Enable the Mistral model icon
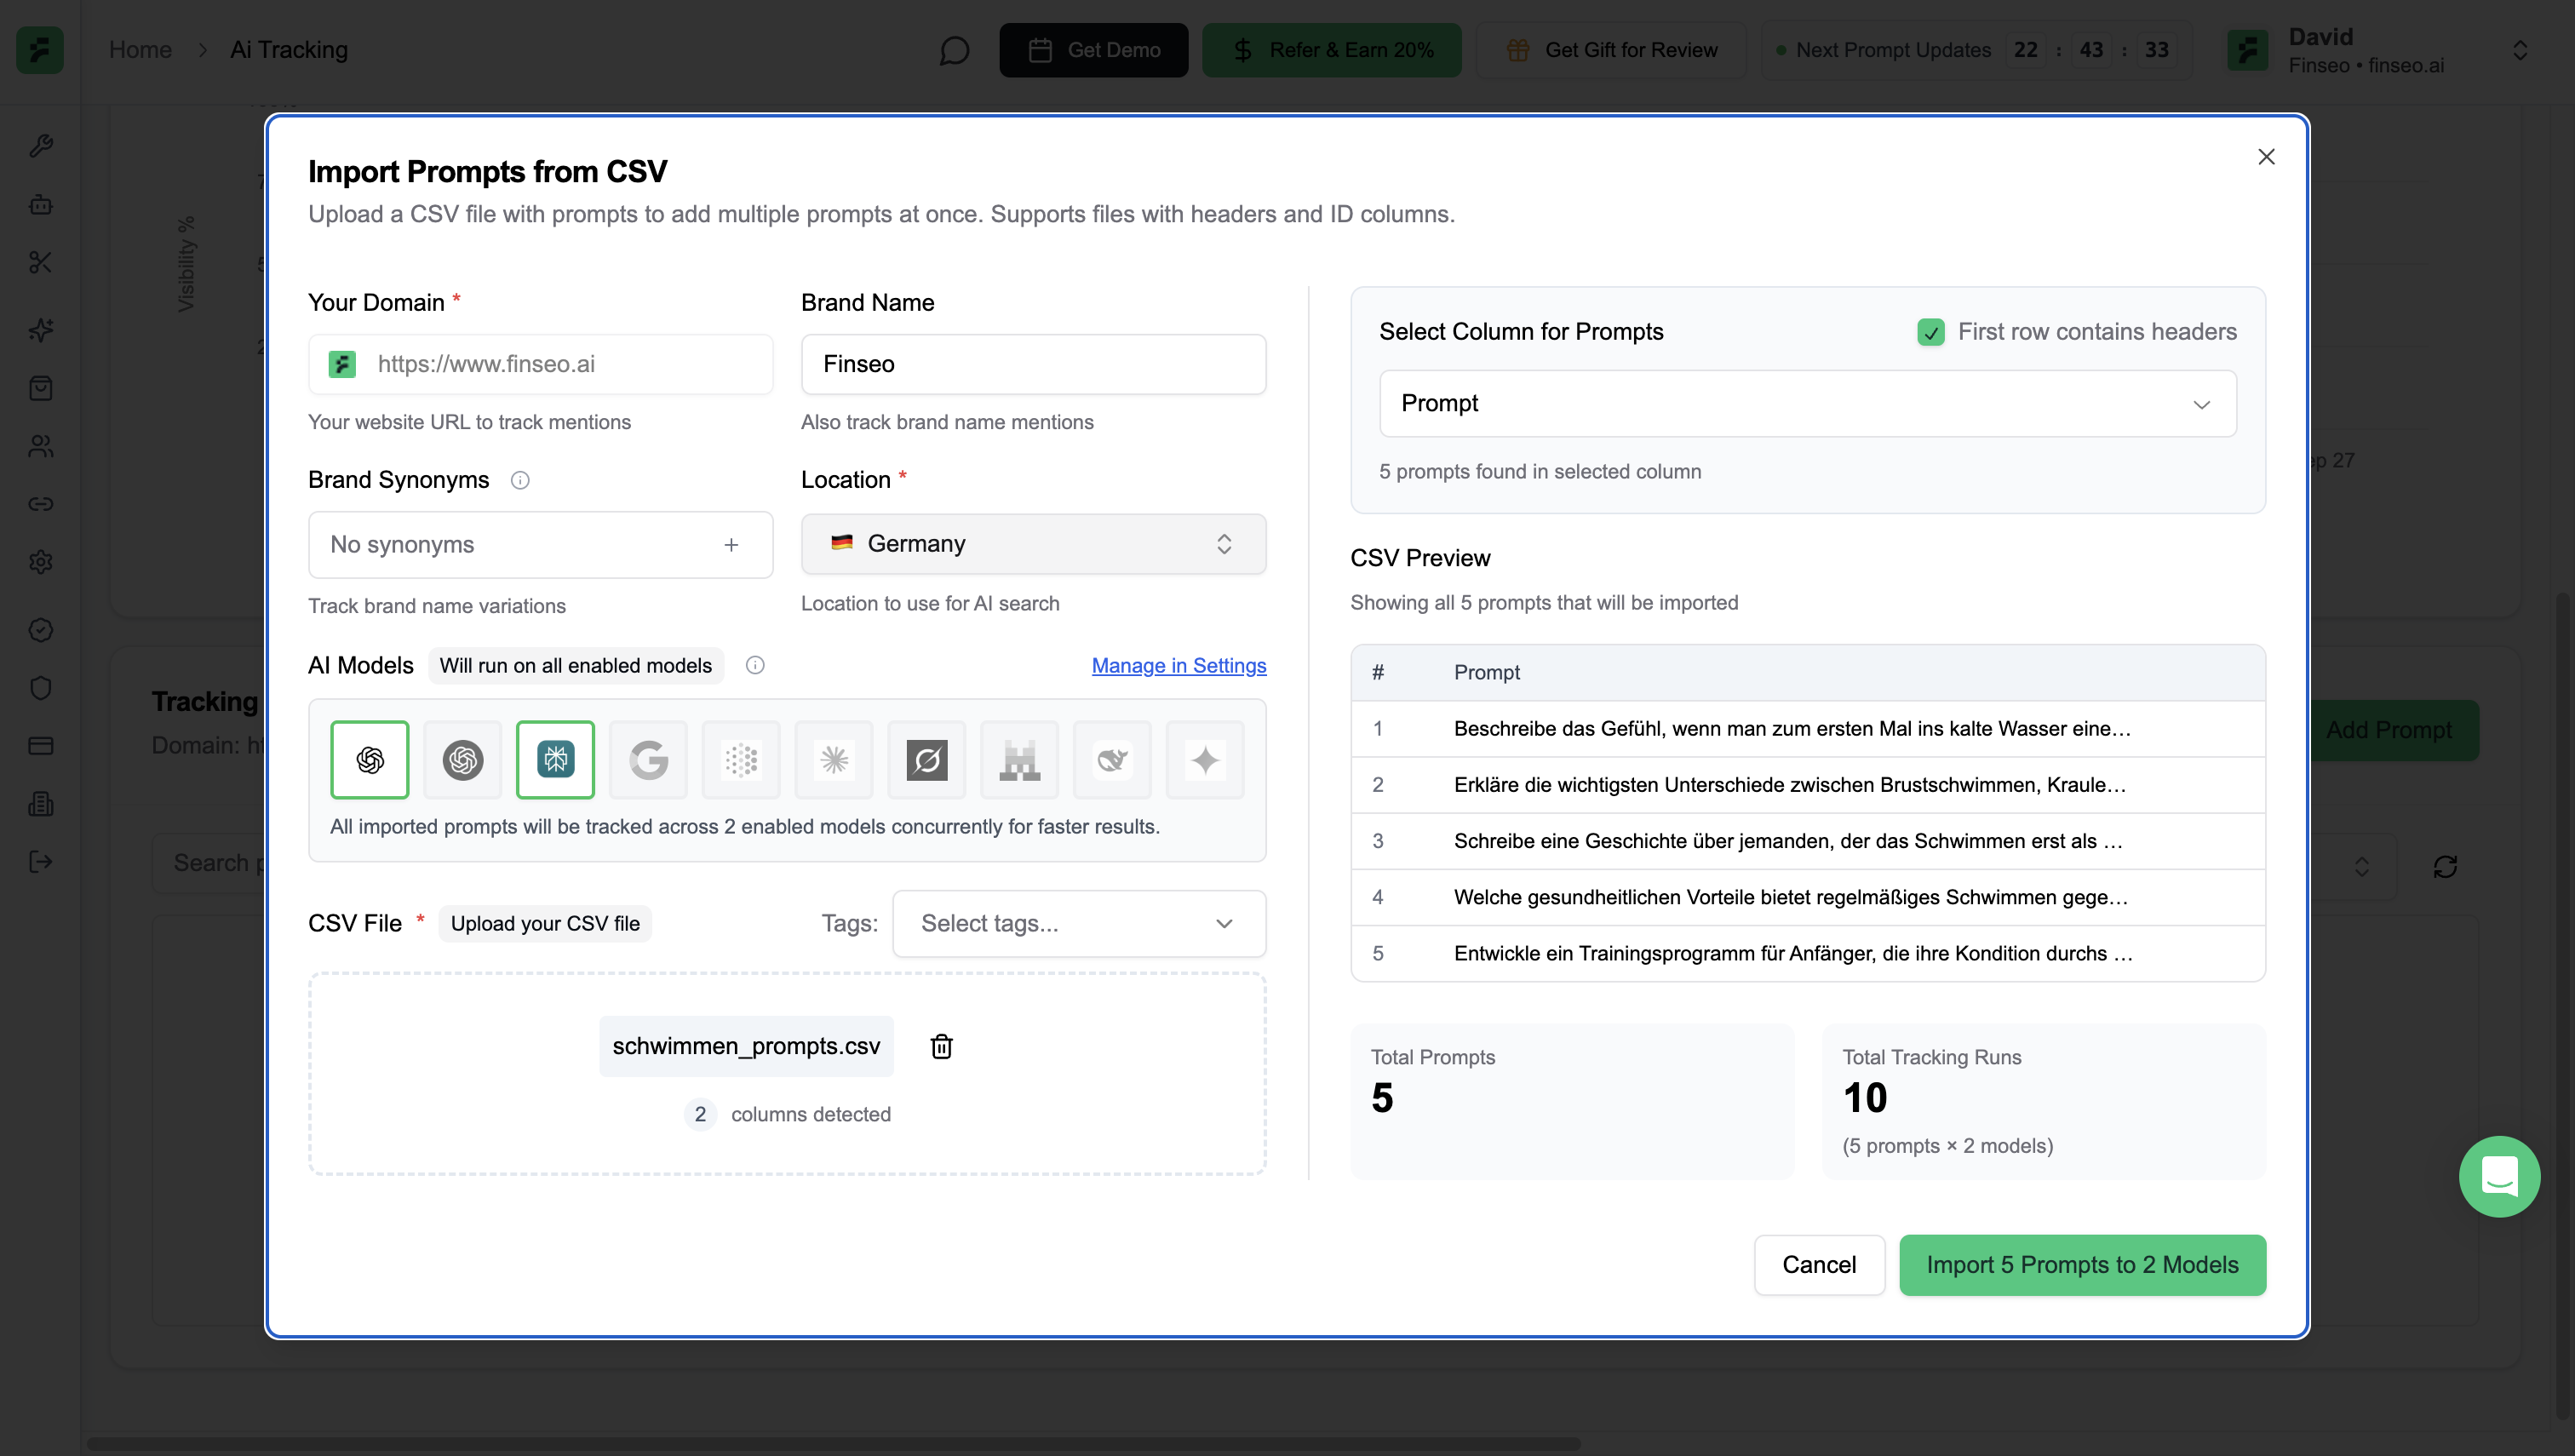 (1019, 760)
